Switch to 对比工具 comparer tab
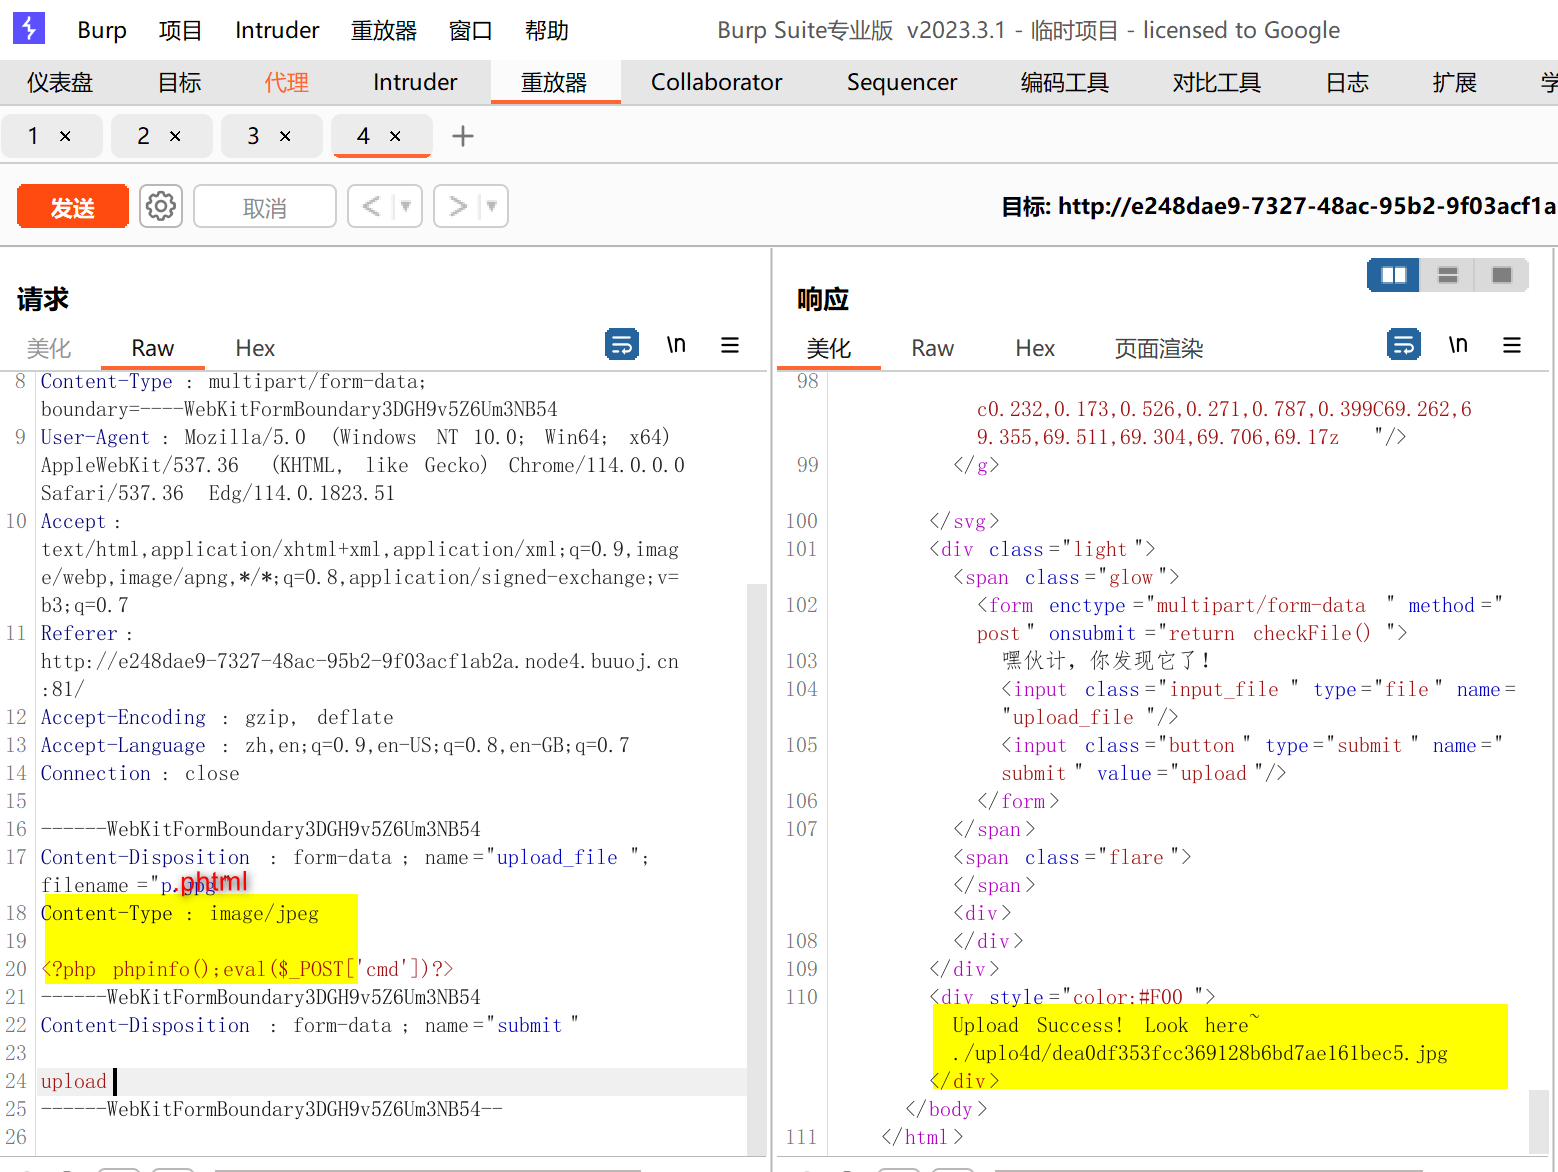This screenshot has height=1172, width=1558. coord(1216,82)
